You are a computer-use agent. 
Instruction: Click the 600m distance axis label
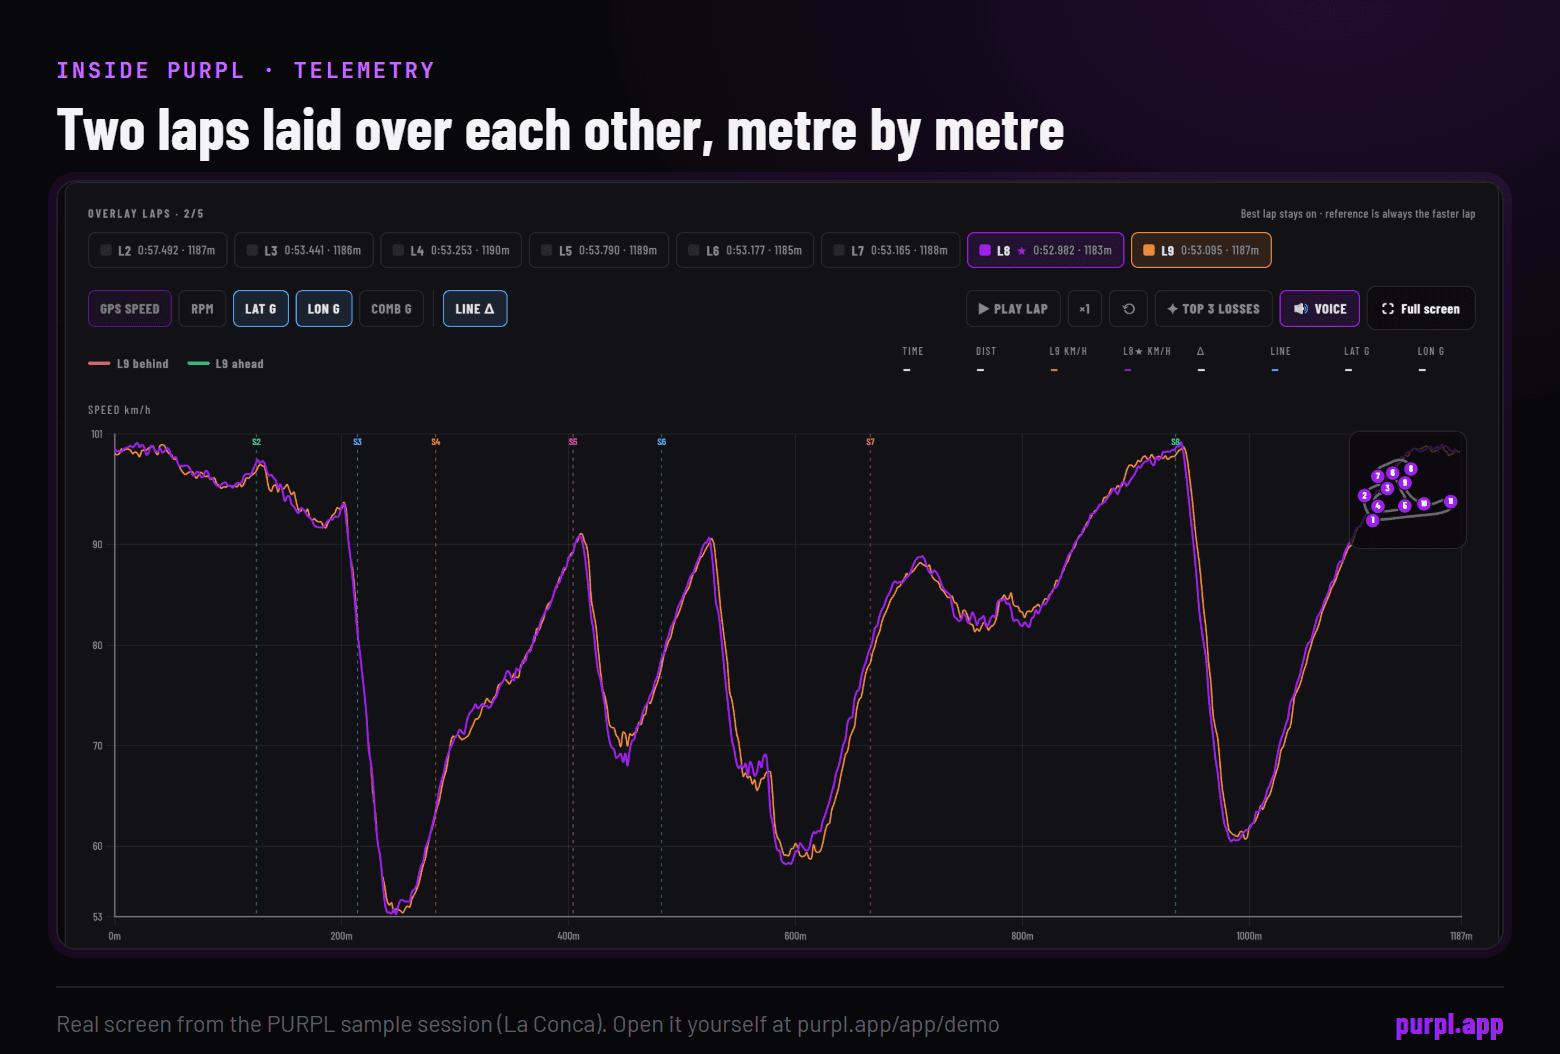795,936
